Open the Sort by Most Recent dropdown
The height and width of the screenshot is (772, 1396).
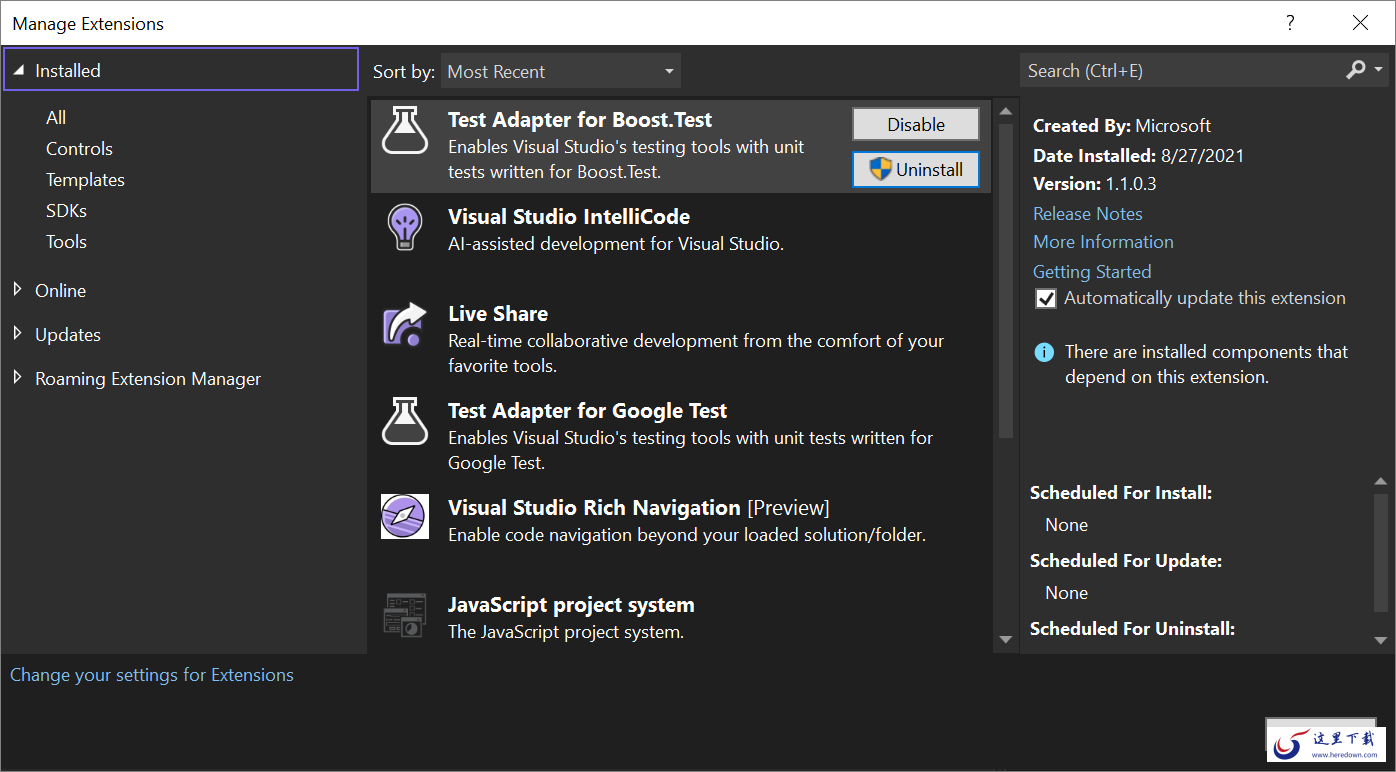[x=561, y=71]
